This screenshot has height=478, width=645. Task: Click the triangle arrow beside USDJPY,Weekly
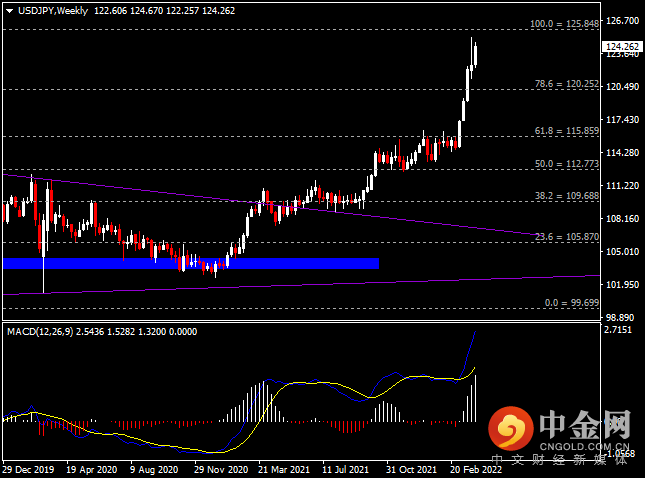pyautogui.click(x=9, y=11)
